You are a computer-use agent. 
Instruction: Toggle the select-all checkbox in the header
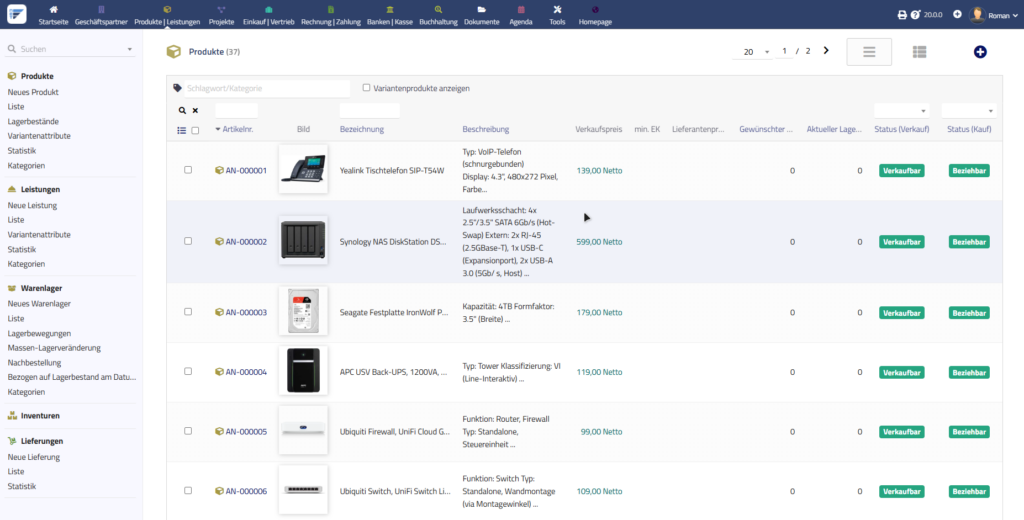pos(195,131)
